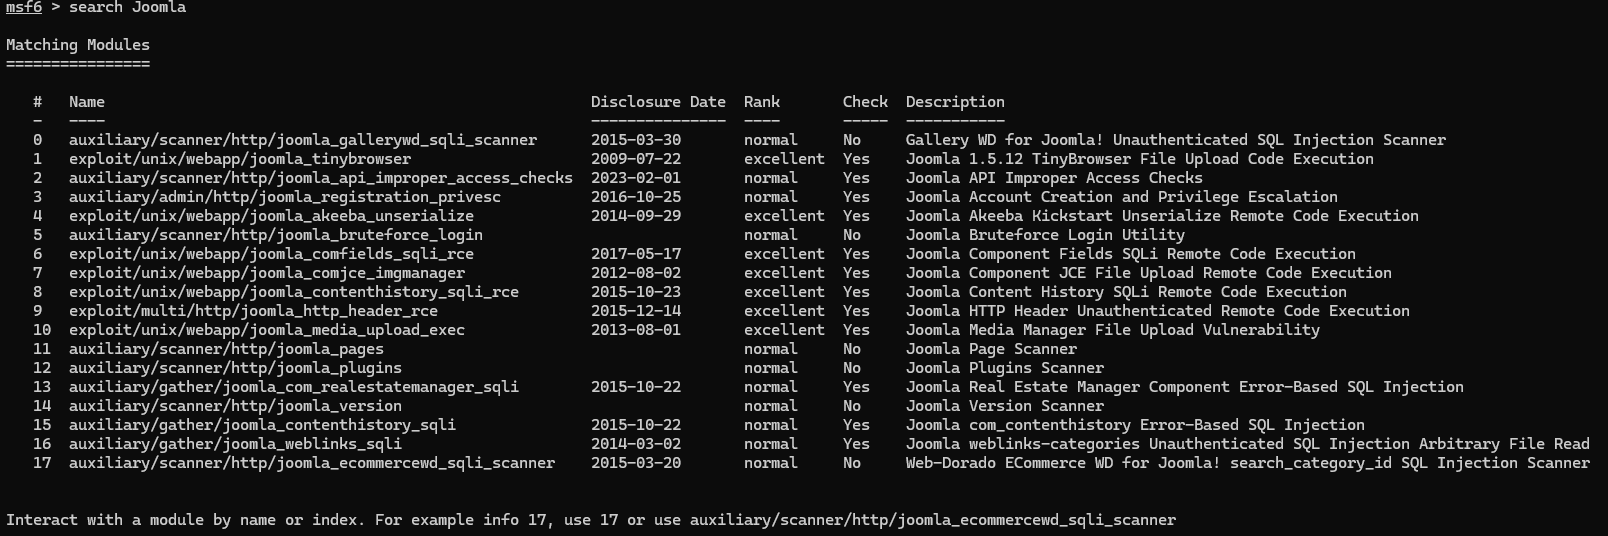Click the Disclosure Date column header

coord(658,102)
